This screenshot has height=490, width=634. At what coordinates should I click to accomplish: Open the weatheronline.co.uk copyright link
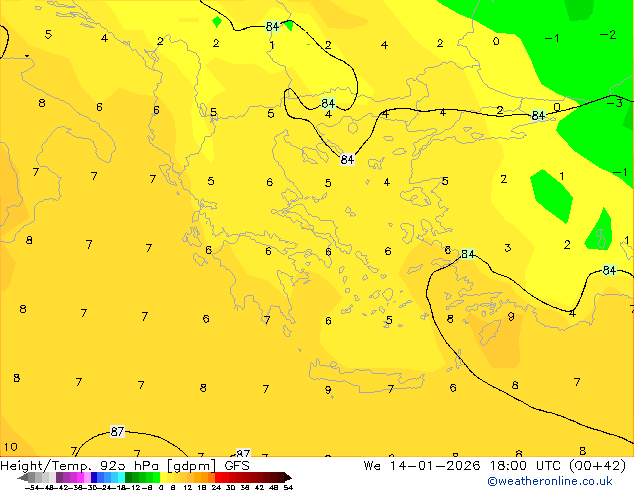pyautogui.click(x=549, y=481)
